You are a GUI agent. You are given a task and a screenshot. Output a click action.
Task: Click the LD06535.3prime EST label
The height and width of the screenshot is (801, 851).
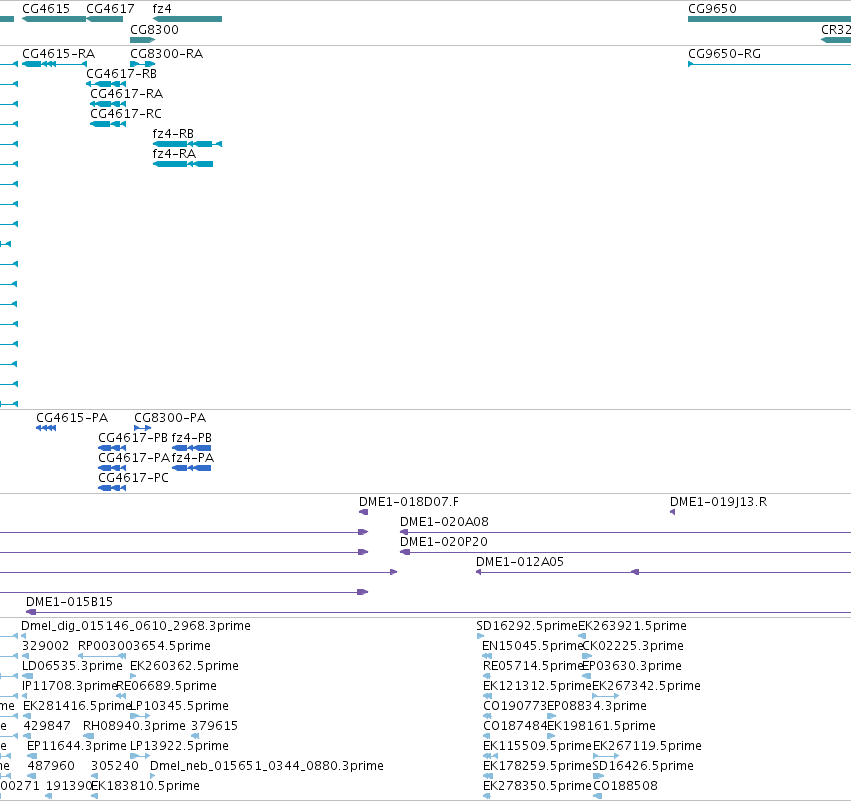tap(72, 666)
